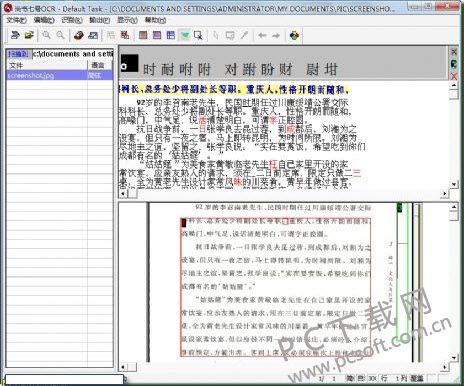Click the greyed rectangle frame icon

pyautogui.click(x=230, y=35)
